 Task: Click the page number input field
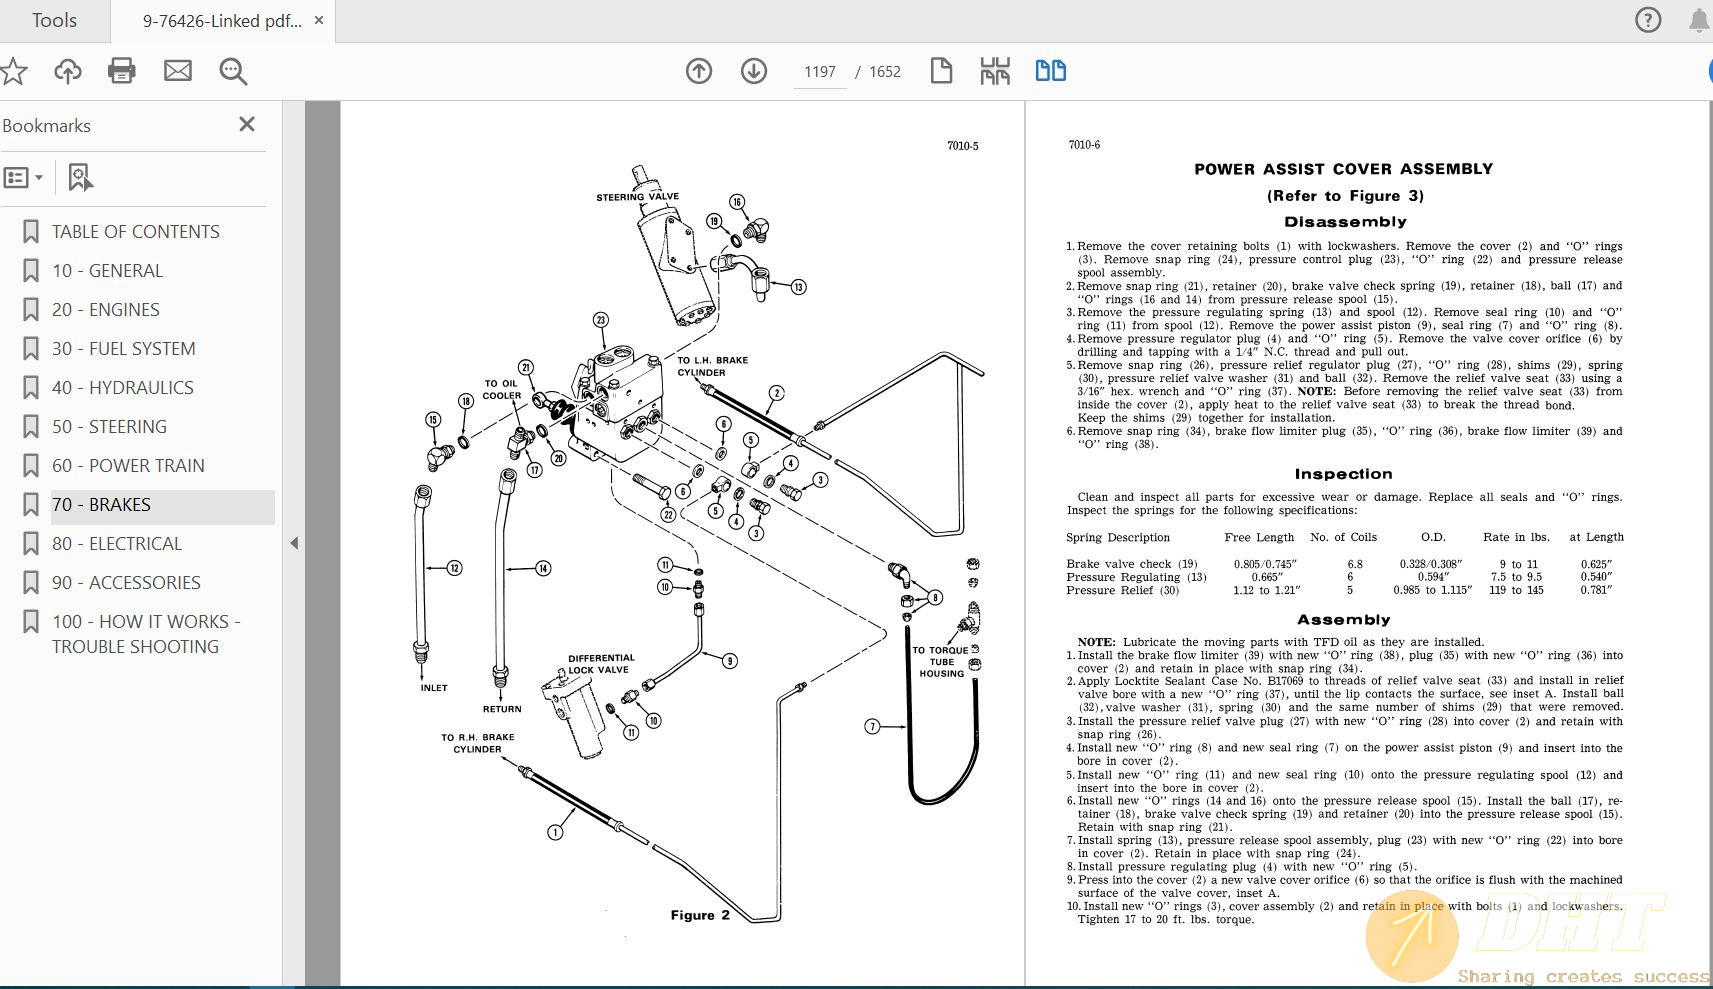click(x=819, y=72)
